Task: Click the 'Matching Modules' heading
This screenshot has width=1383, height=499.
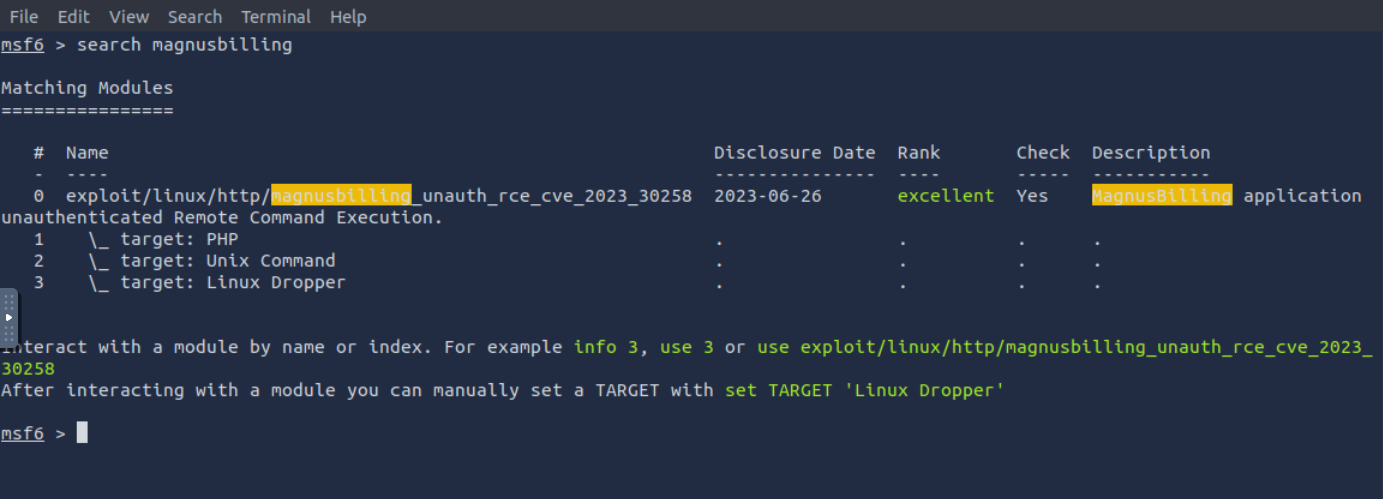Action: click(87, 88)
